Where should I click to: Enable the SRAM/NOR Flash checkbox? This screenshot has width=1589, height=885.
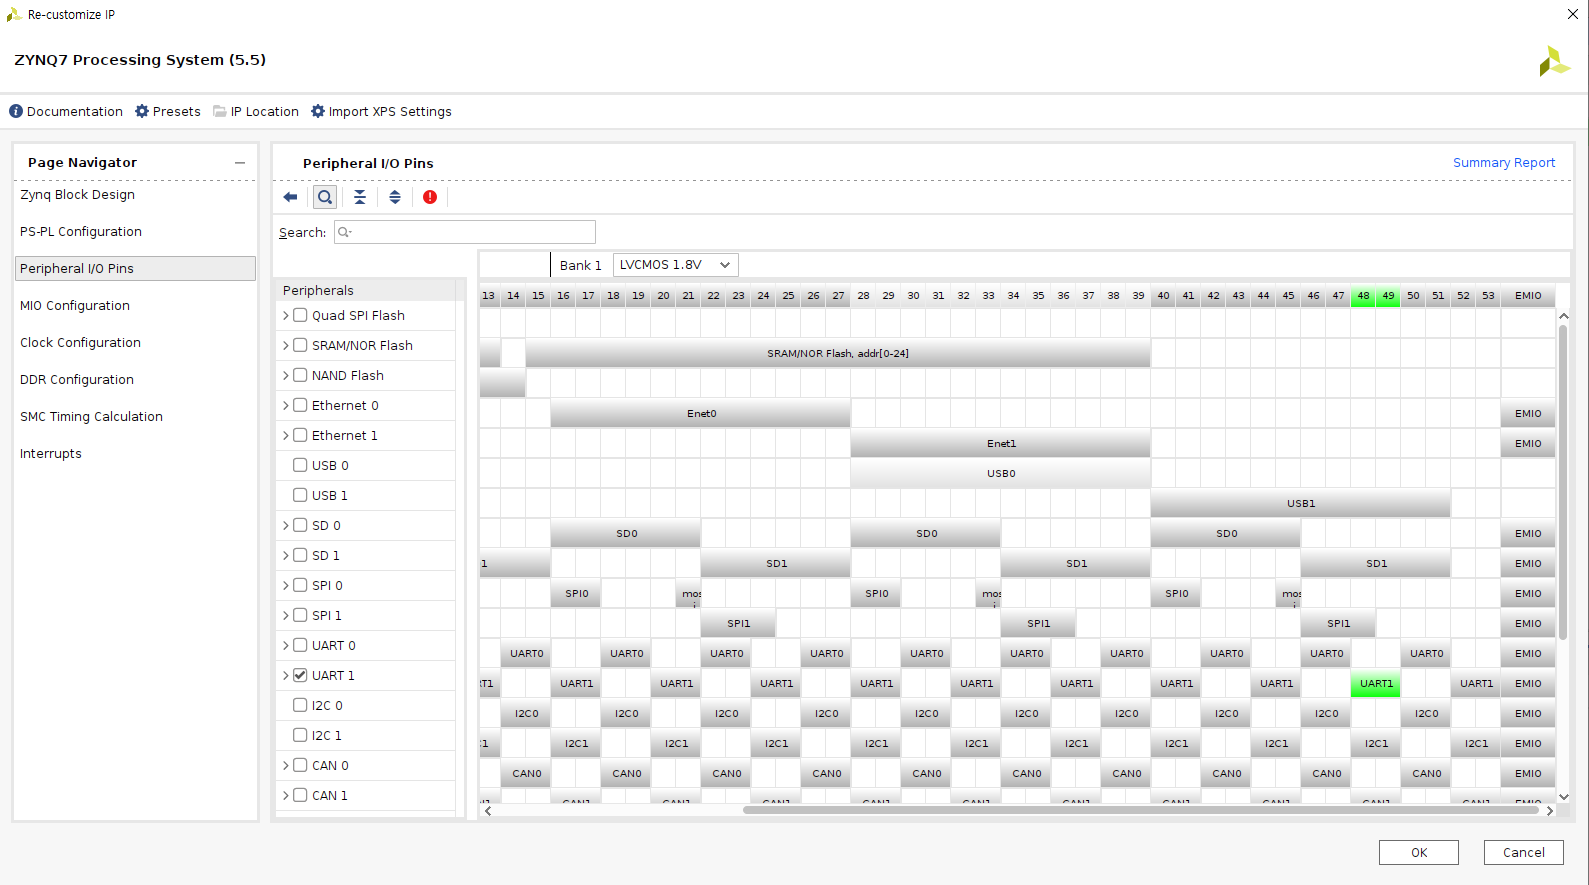300,345
